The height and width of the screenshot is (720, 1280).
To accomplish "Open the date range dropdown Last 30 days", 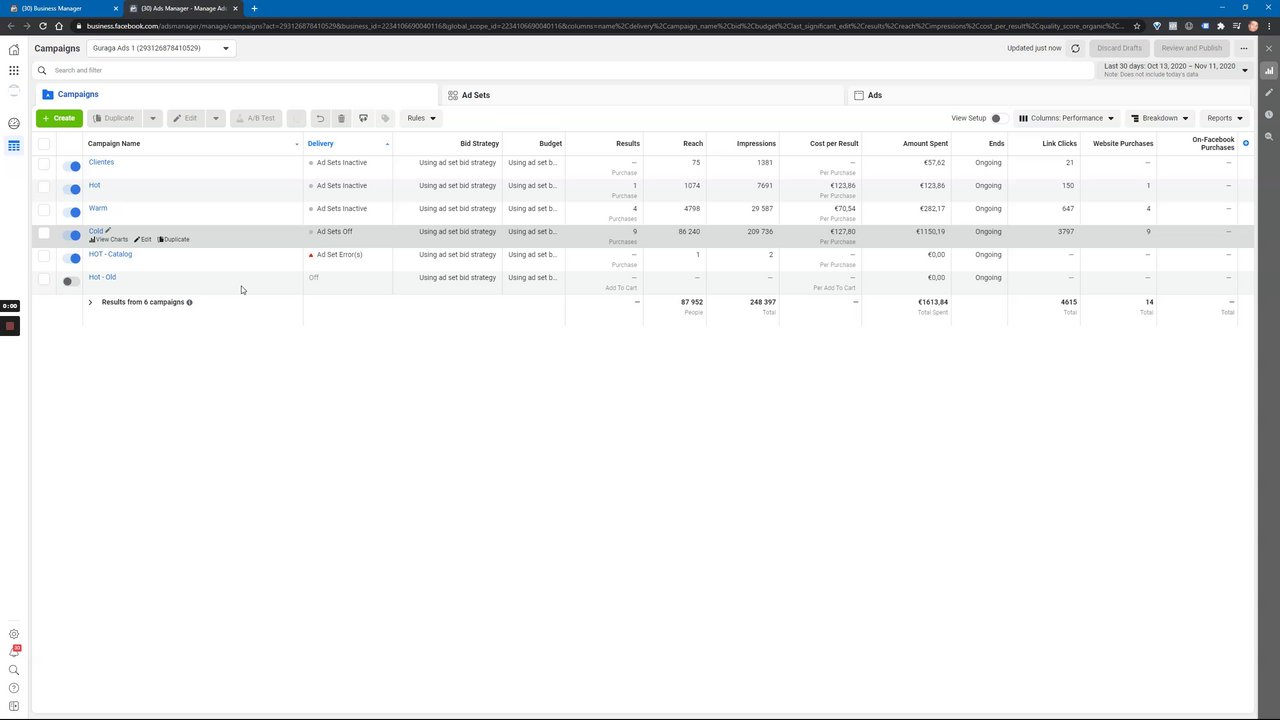I will [x=1176, y=70].
